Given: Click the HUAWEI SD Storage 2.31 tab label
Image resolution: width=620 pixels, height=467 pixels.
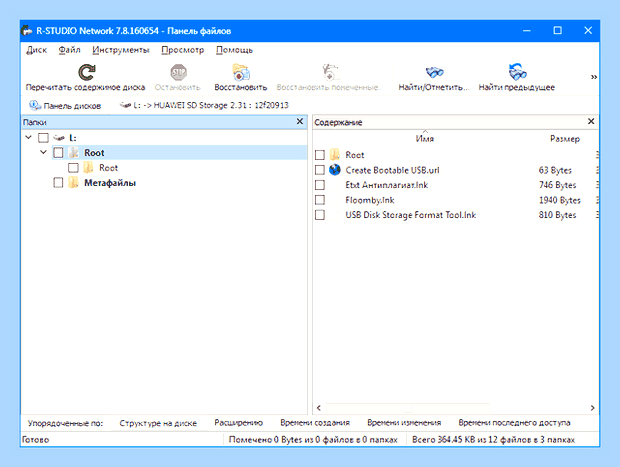Looking at the screenshot, I should [211, 105].
